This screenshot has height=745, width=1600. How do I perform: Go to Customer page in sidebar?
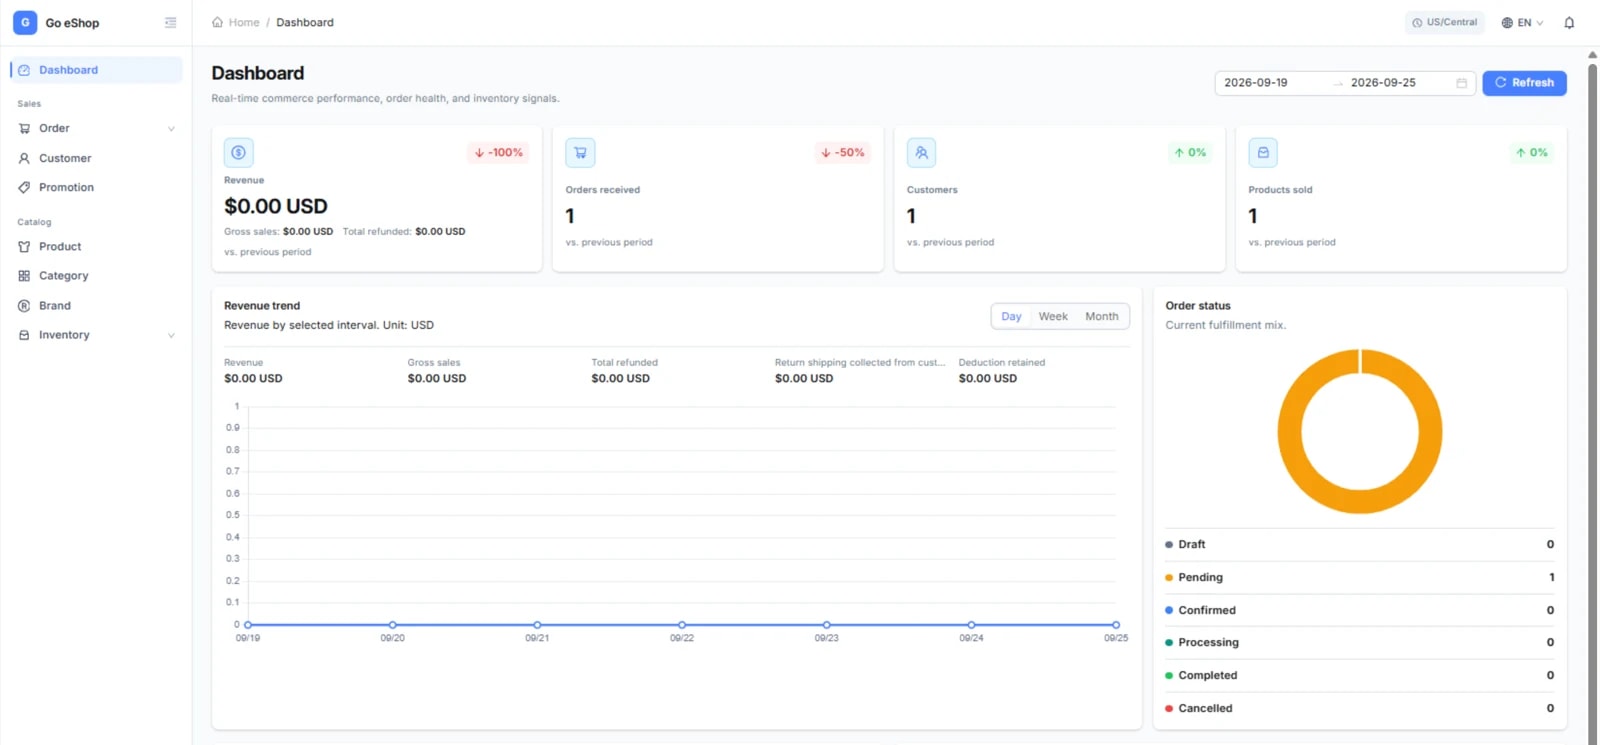(96, 158)
